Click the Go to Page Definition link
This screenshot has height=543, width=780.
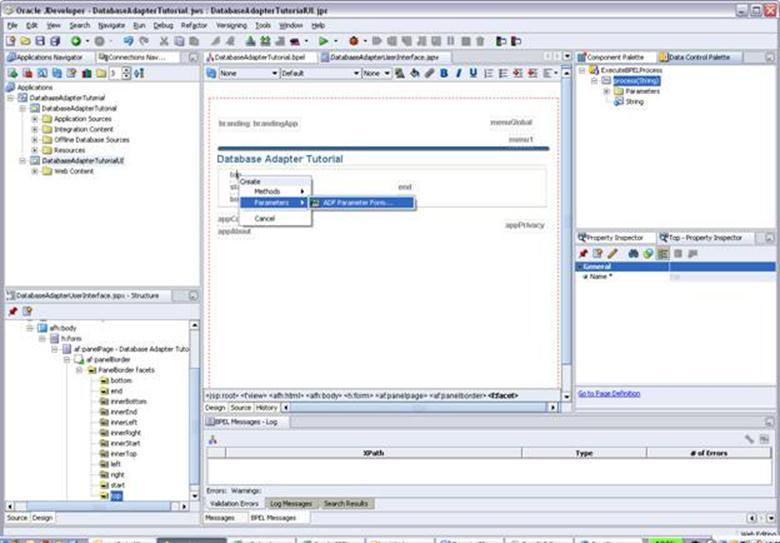click(609, 394)
